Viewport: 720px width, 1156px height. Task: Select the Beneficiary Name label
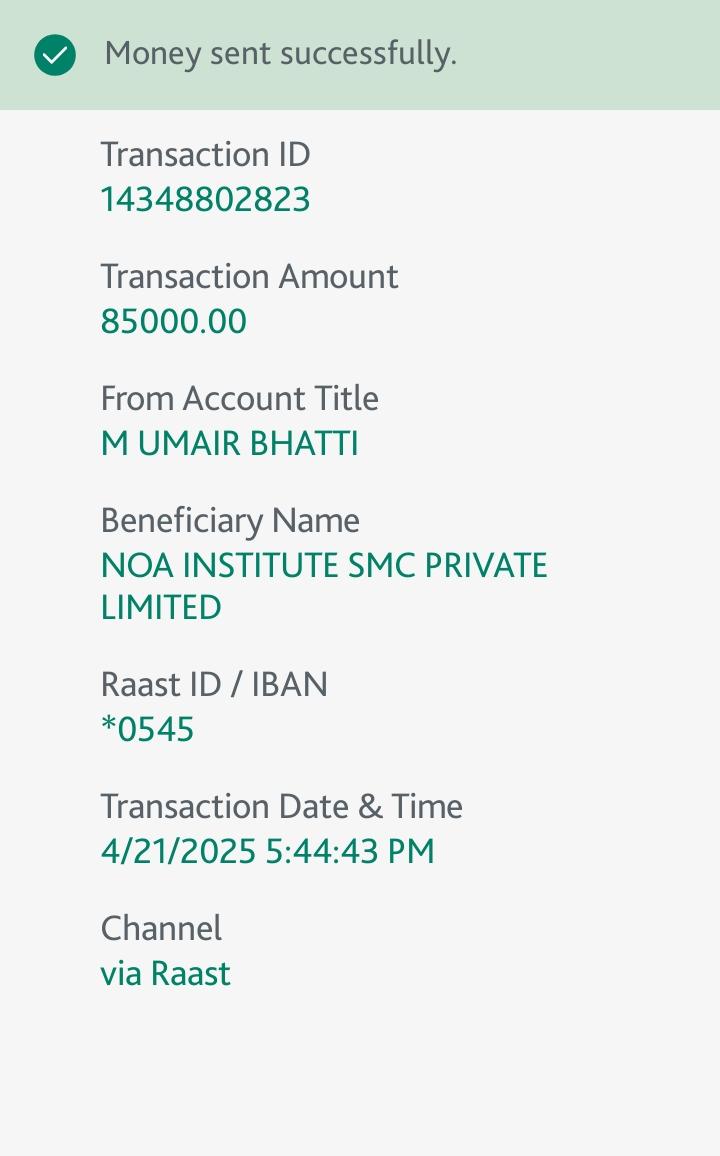point(230,521)
